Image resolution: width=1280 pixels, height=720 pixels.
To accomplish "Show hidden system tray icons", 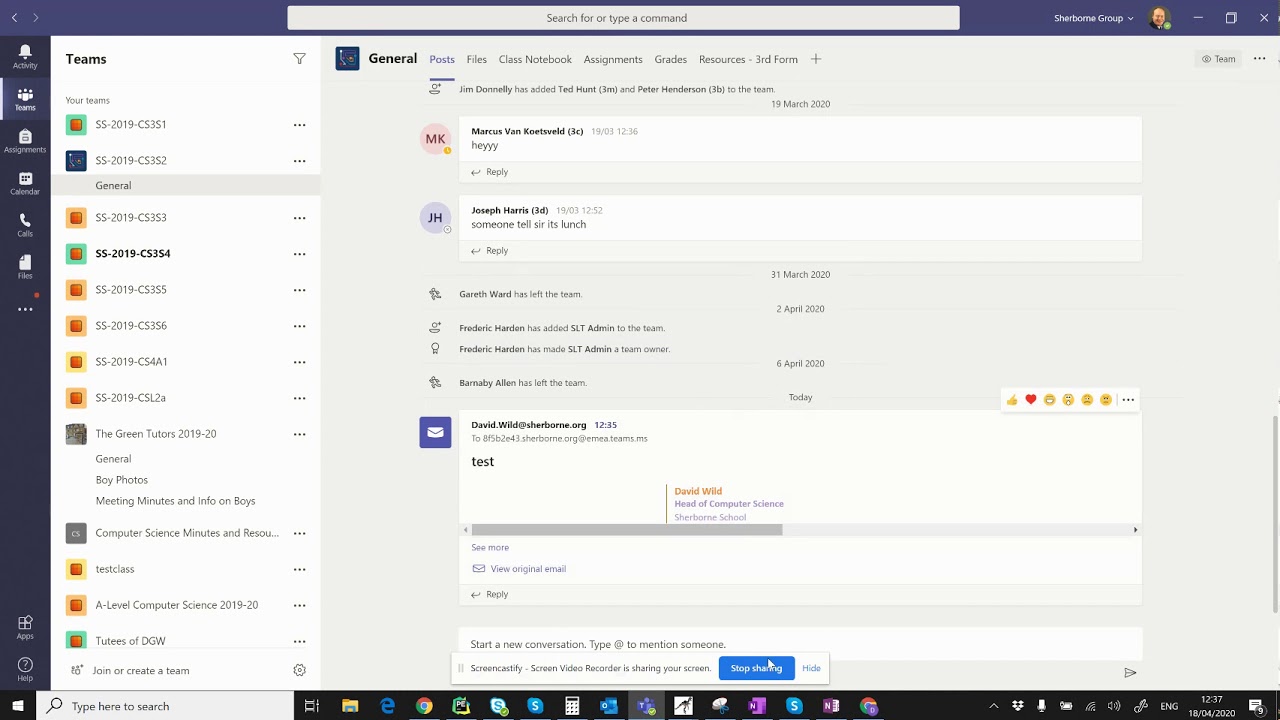I will click(x=993, y=706).
